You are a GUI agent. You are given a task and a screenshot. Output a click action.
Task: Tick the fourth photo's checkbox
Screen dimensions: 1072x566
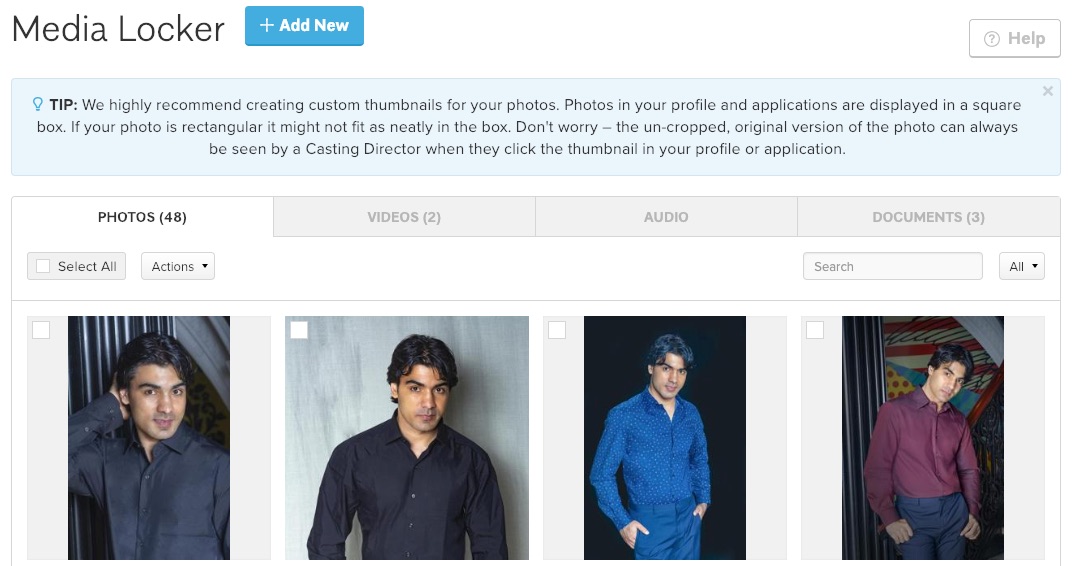(x=815, y=330)
